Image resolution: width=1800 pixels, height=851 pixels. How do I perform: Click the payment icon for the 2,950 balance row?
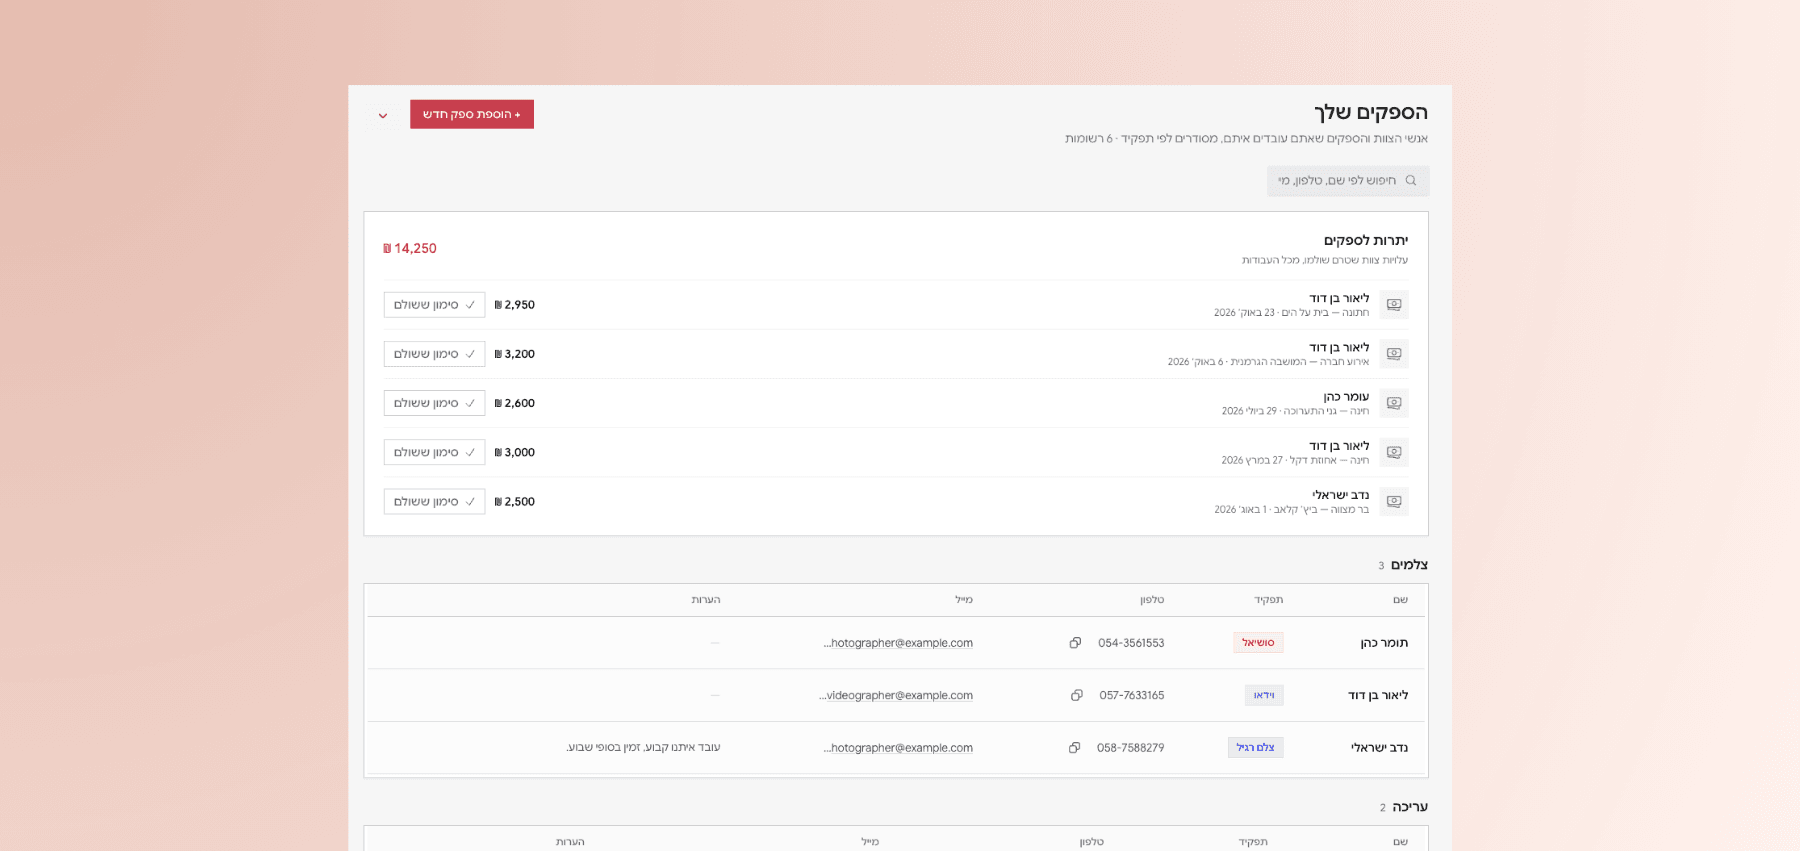tap(1394, 305)
